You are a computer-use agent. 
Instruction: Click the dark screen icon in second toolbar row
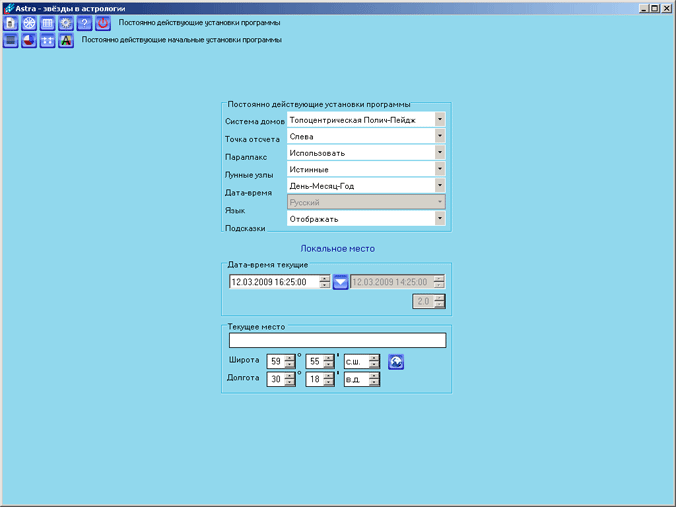[11, 41]
